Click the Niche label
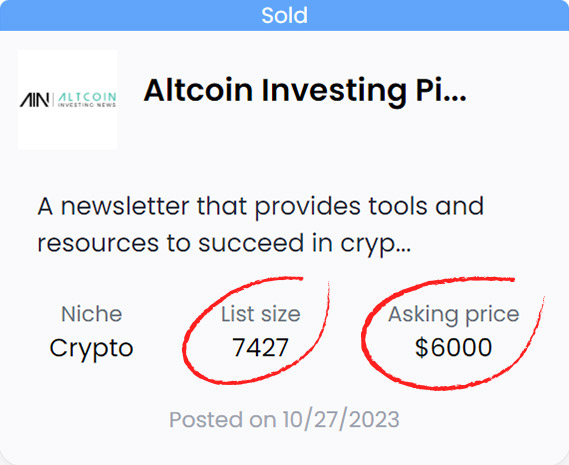Image resolution: width=569 pixels, height=465 pixels. 91,314
